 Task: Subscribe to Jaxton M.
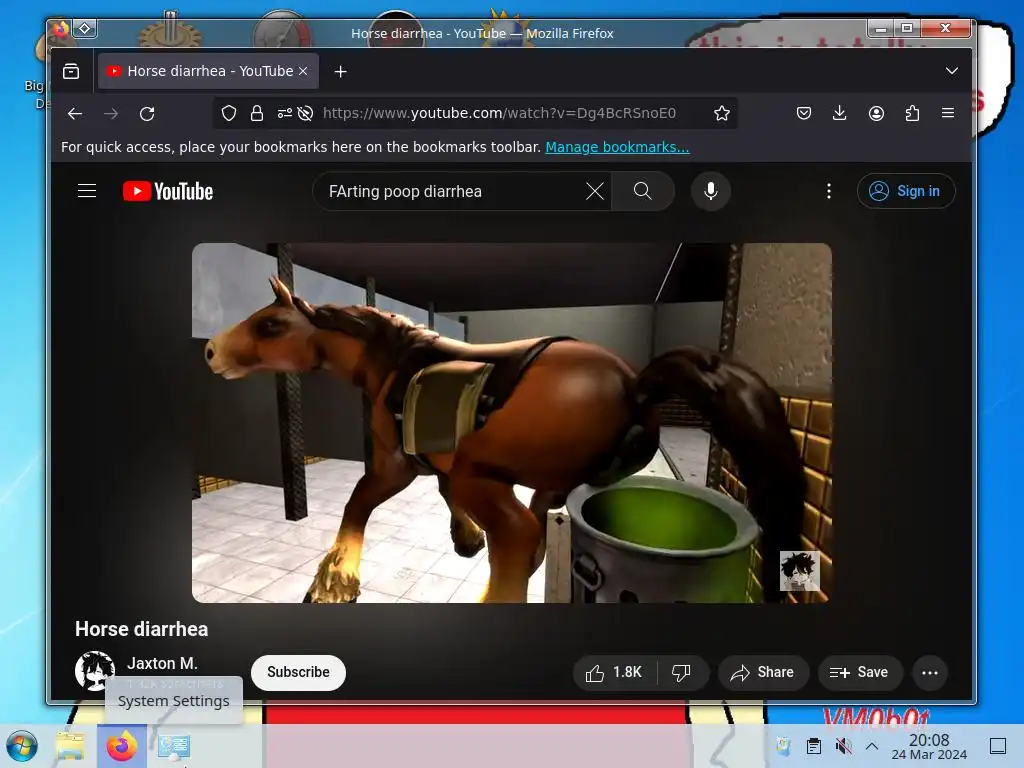298,672
